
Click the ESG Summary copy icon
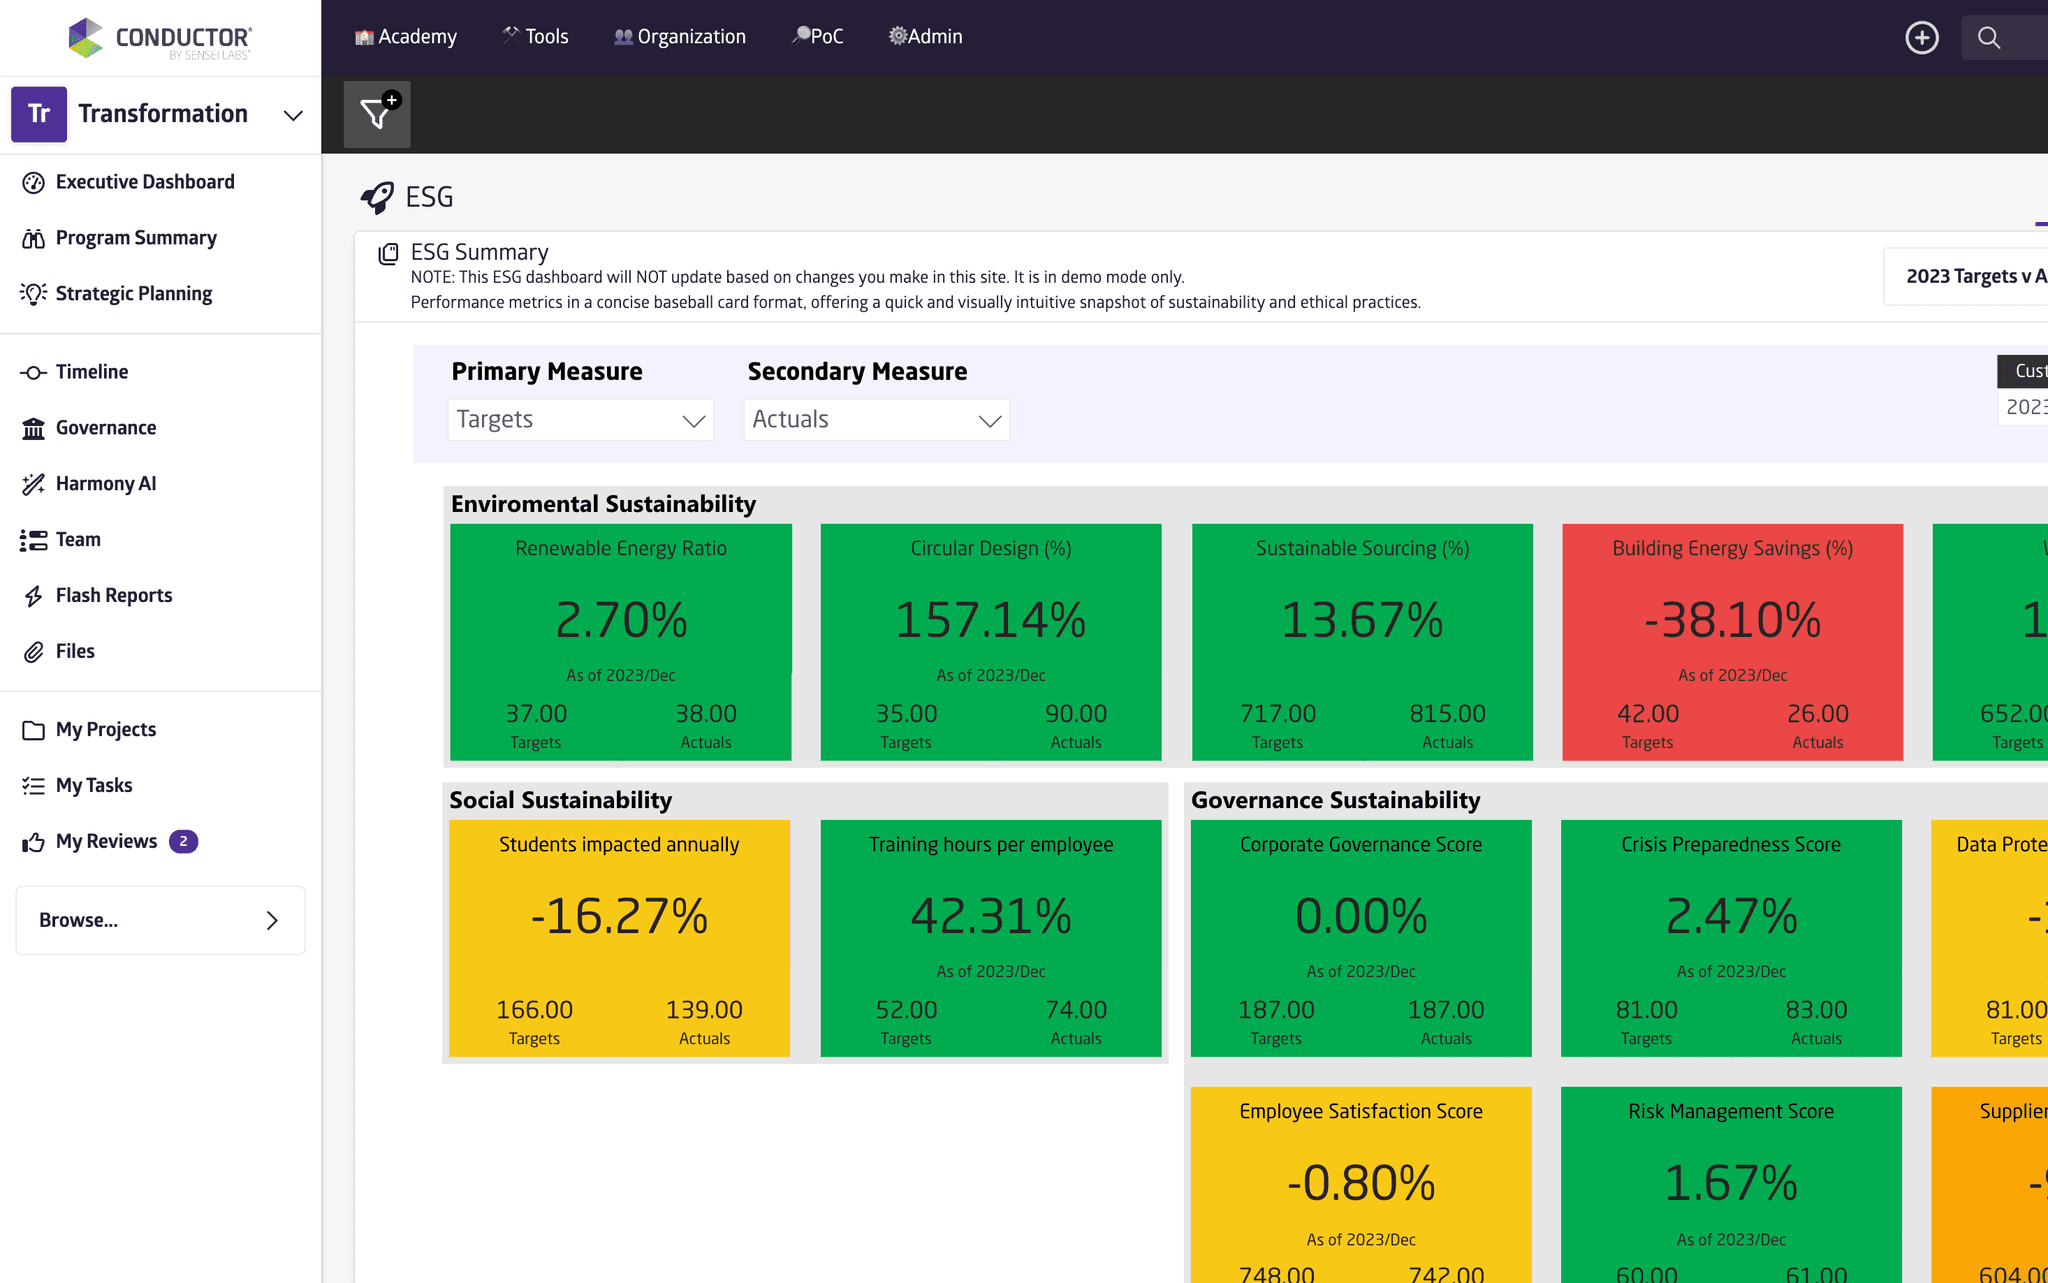coord(388,254)
